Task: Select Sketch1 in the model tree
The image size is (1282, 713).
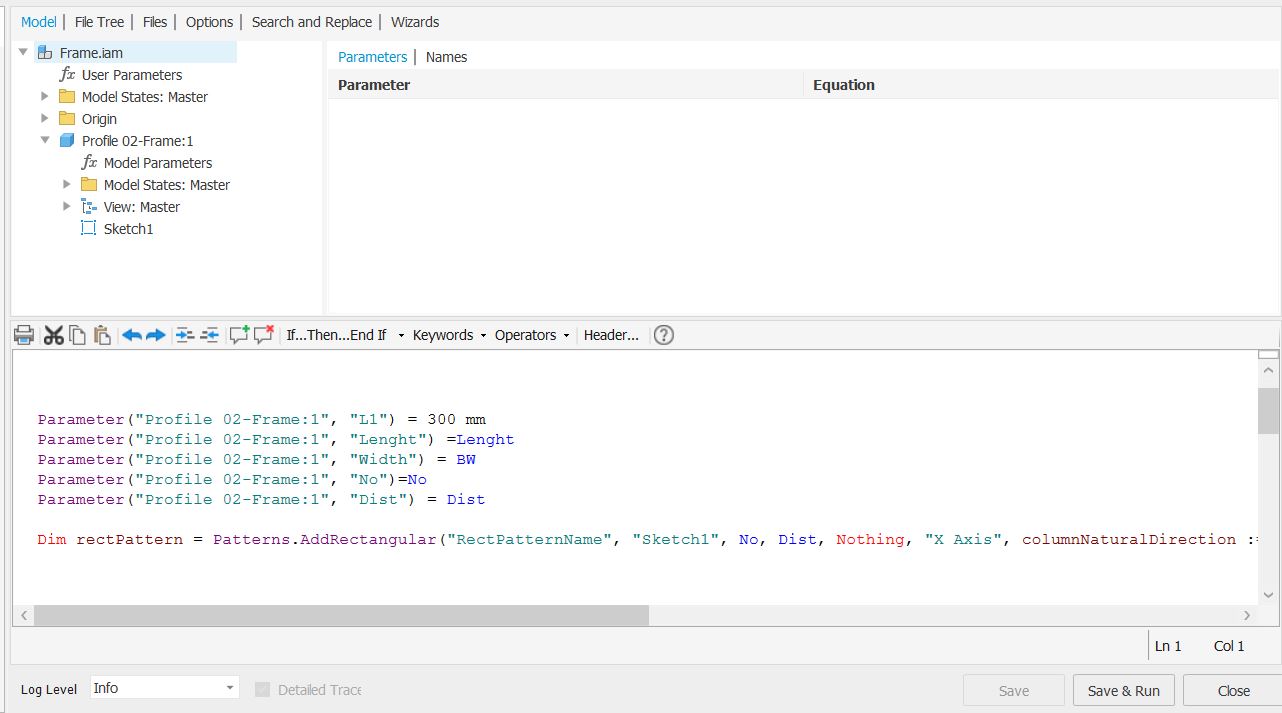Action: click(x=129, y=228)
